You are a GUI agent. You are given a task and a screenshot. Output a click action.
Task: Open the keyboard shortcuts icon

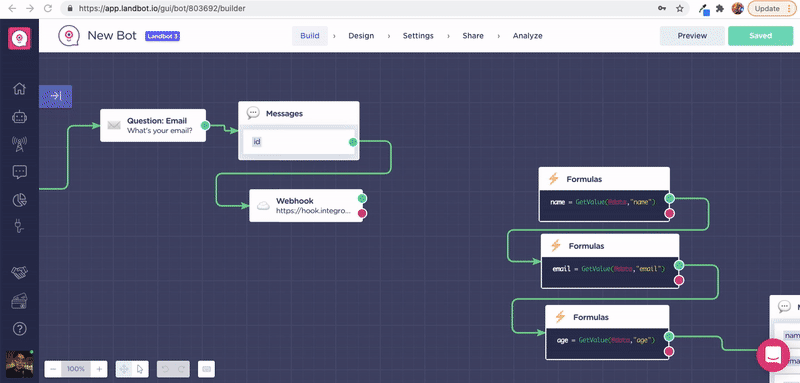click(206, 369)
